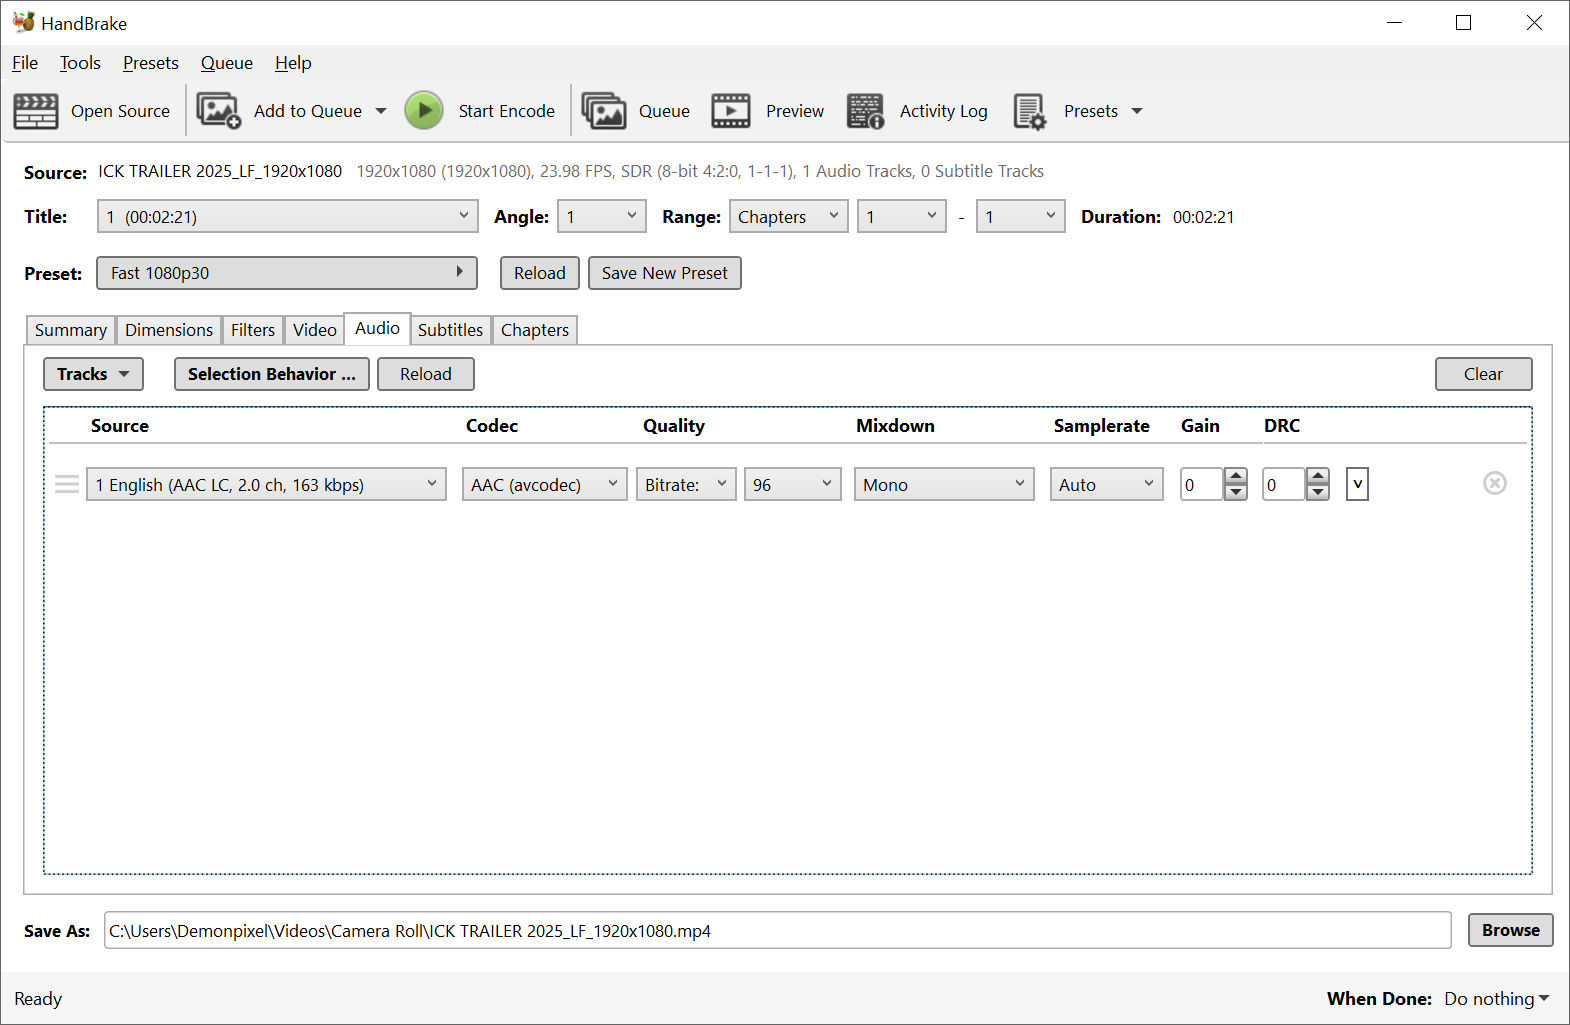Open the AAC (avcodec) codec dropdown
This screenshot has width=1570, height=1025.
tap(545, 485)
